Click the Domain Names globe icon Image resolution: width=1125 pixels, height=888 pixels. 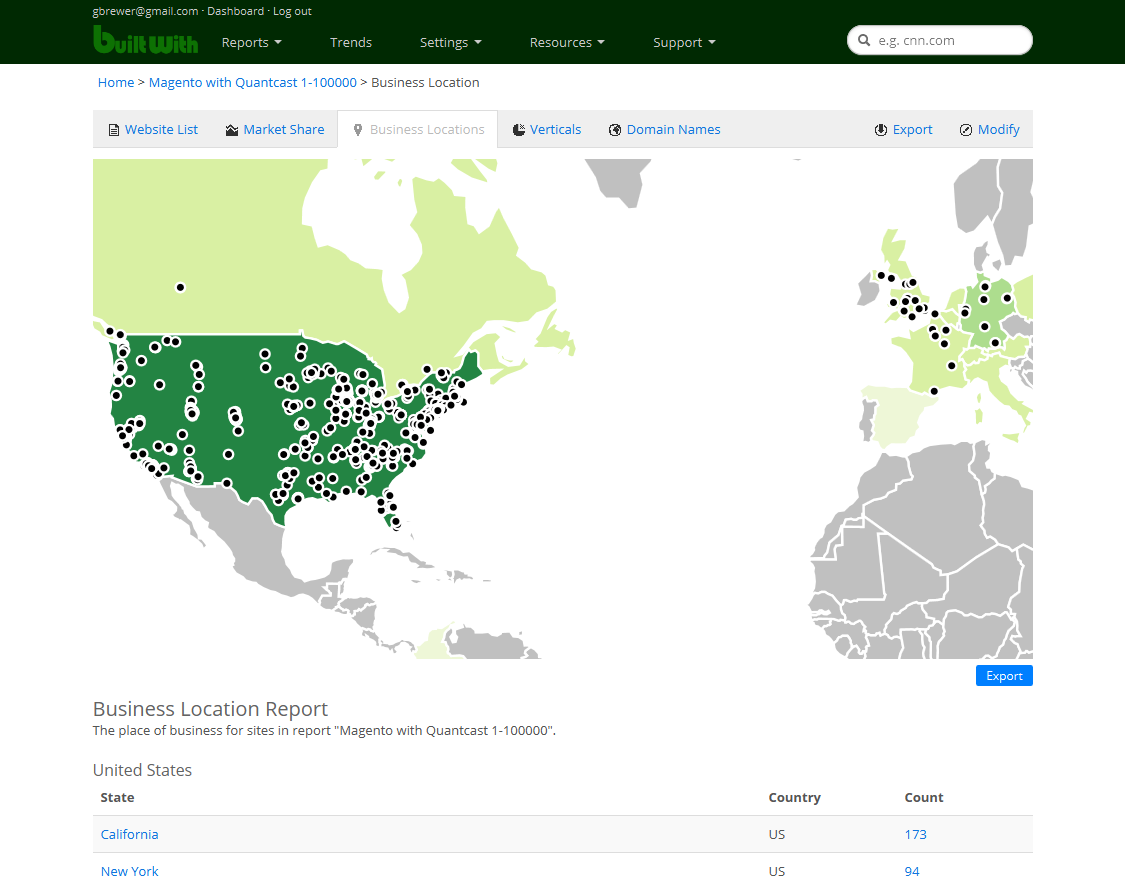coord(615,130)
